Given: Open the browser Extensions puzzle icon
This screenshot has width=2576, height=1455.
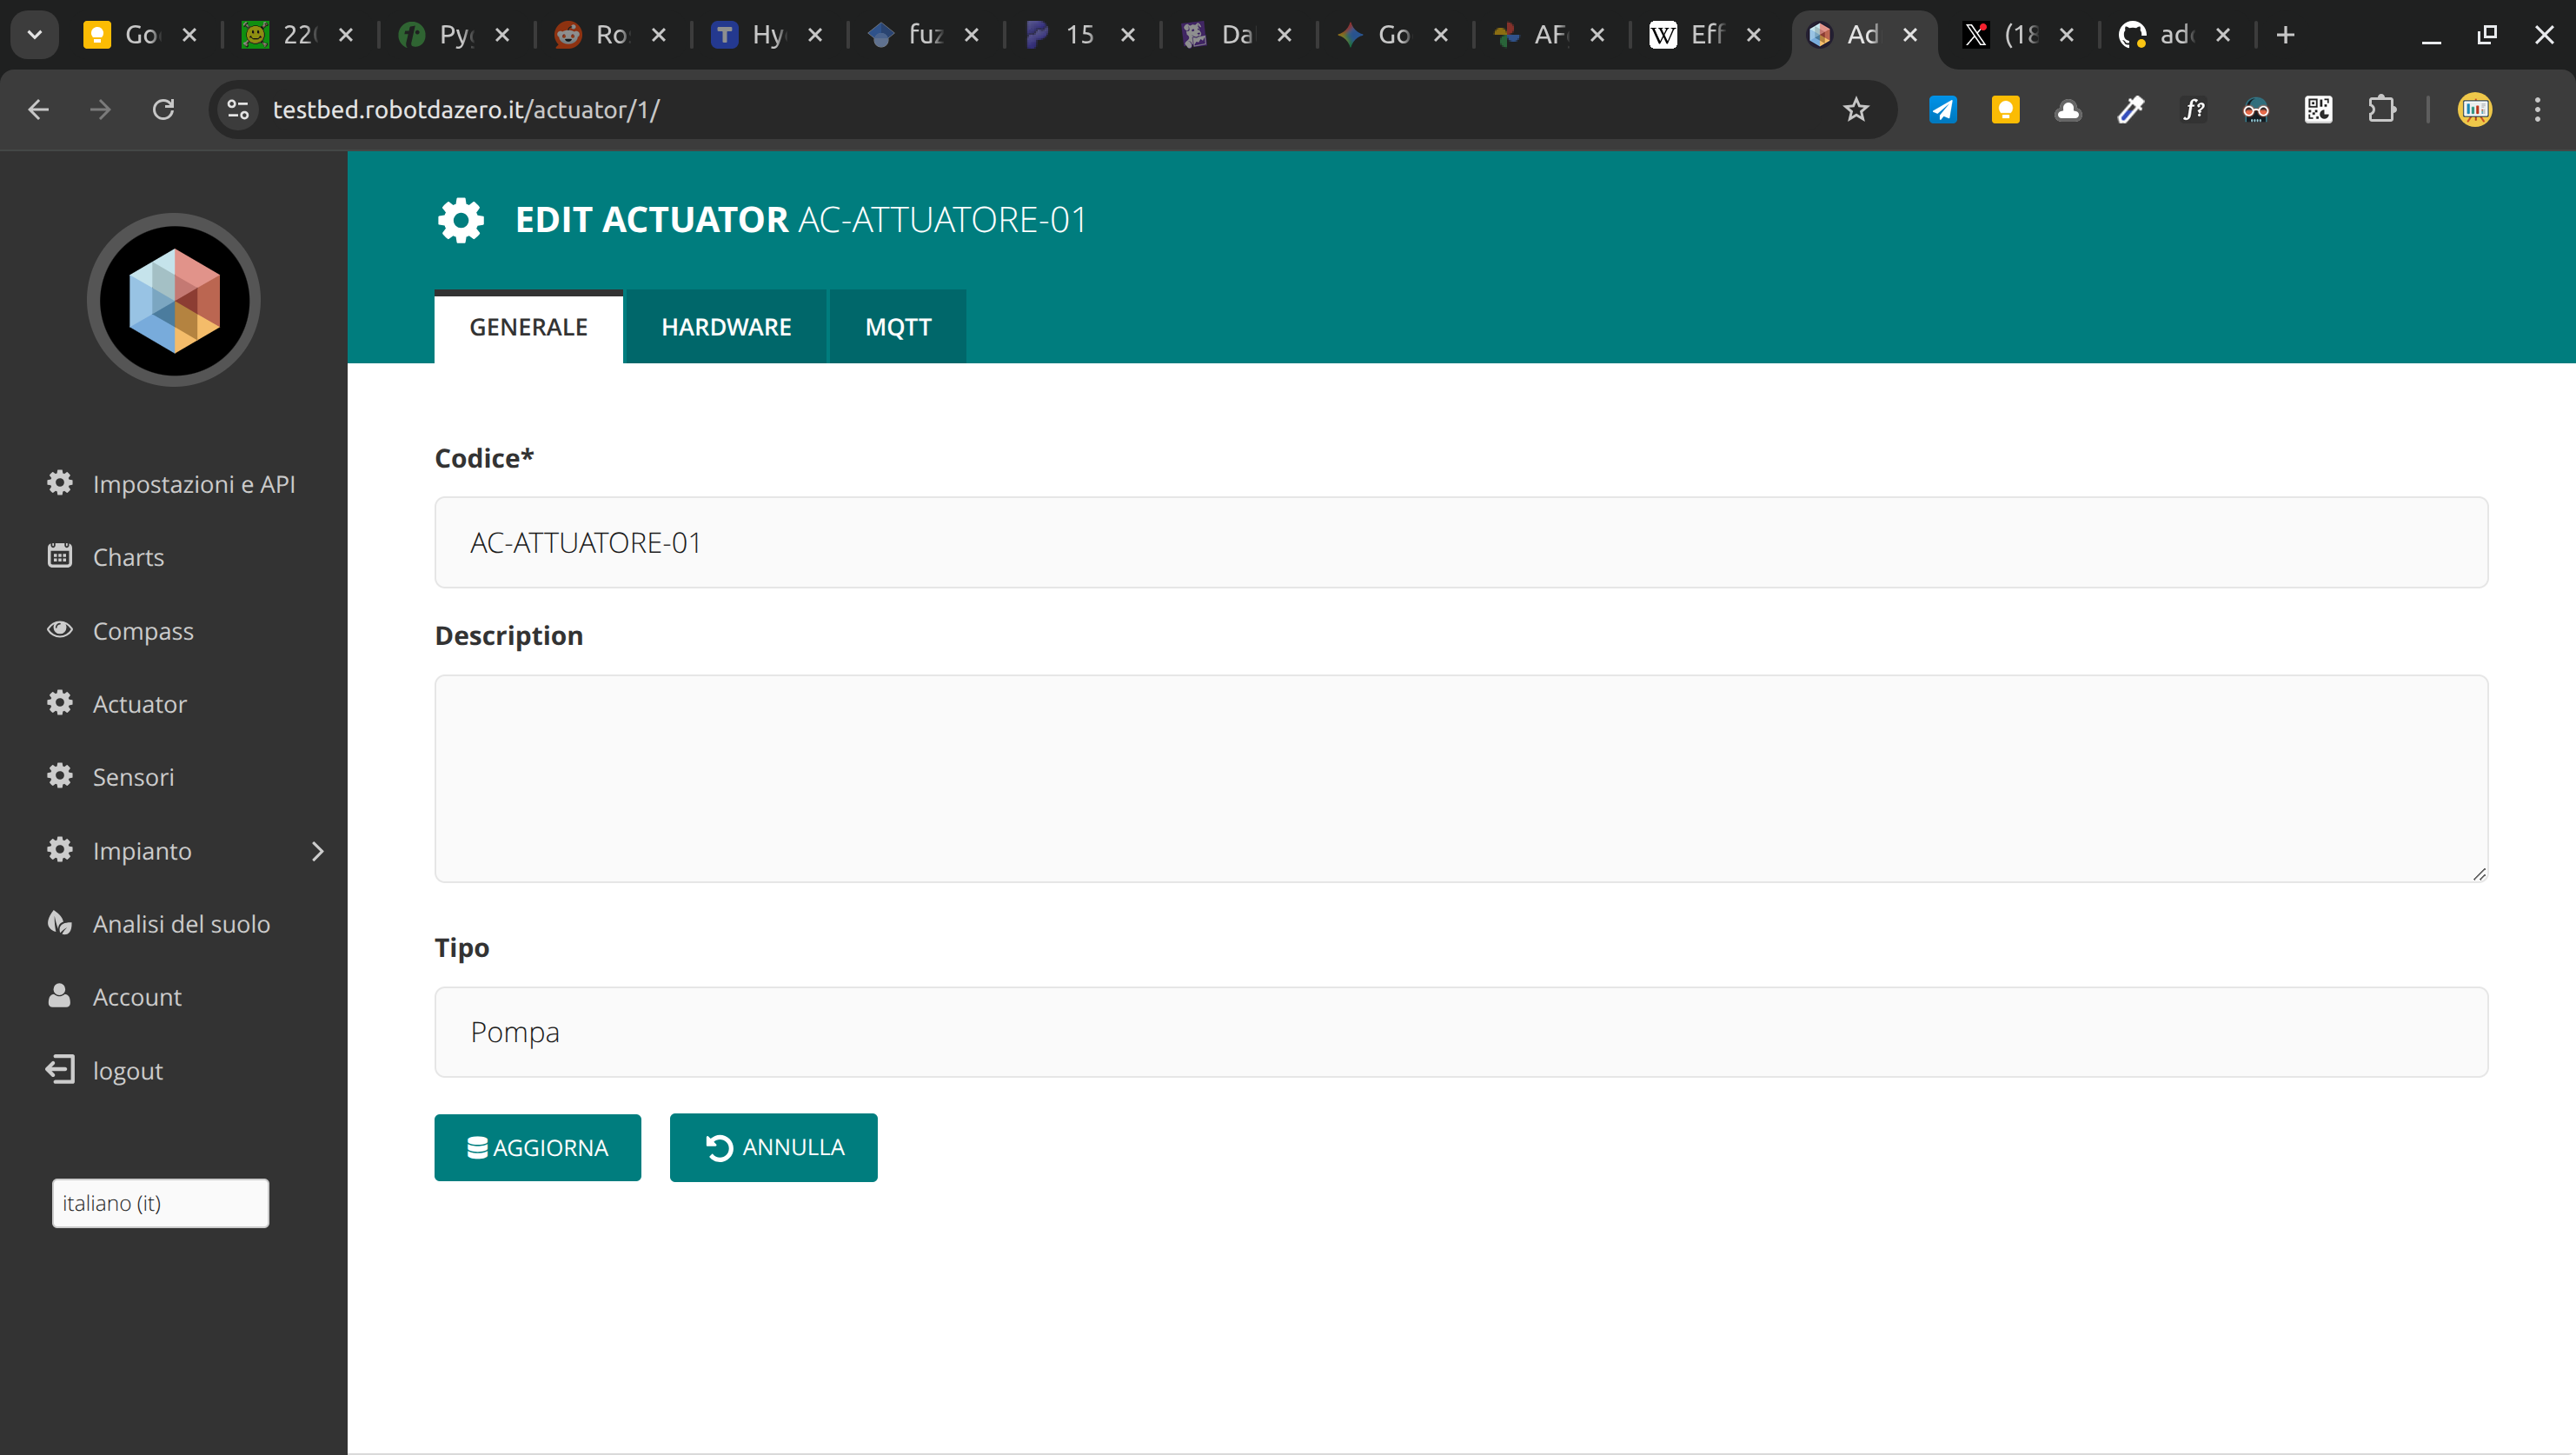Looking at the screenshot, I should (2382, 109).
